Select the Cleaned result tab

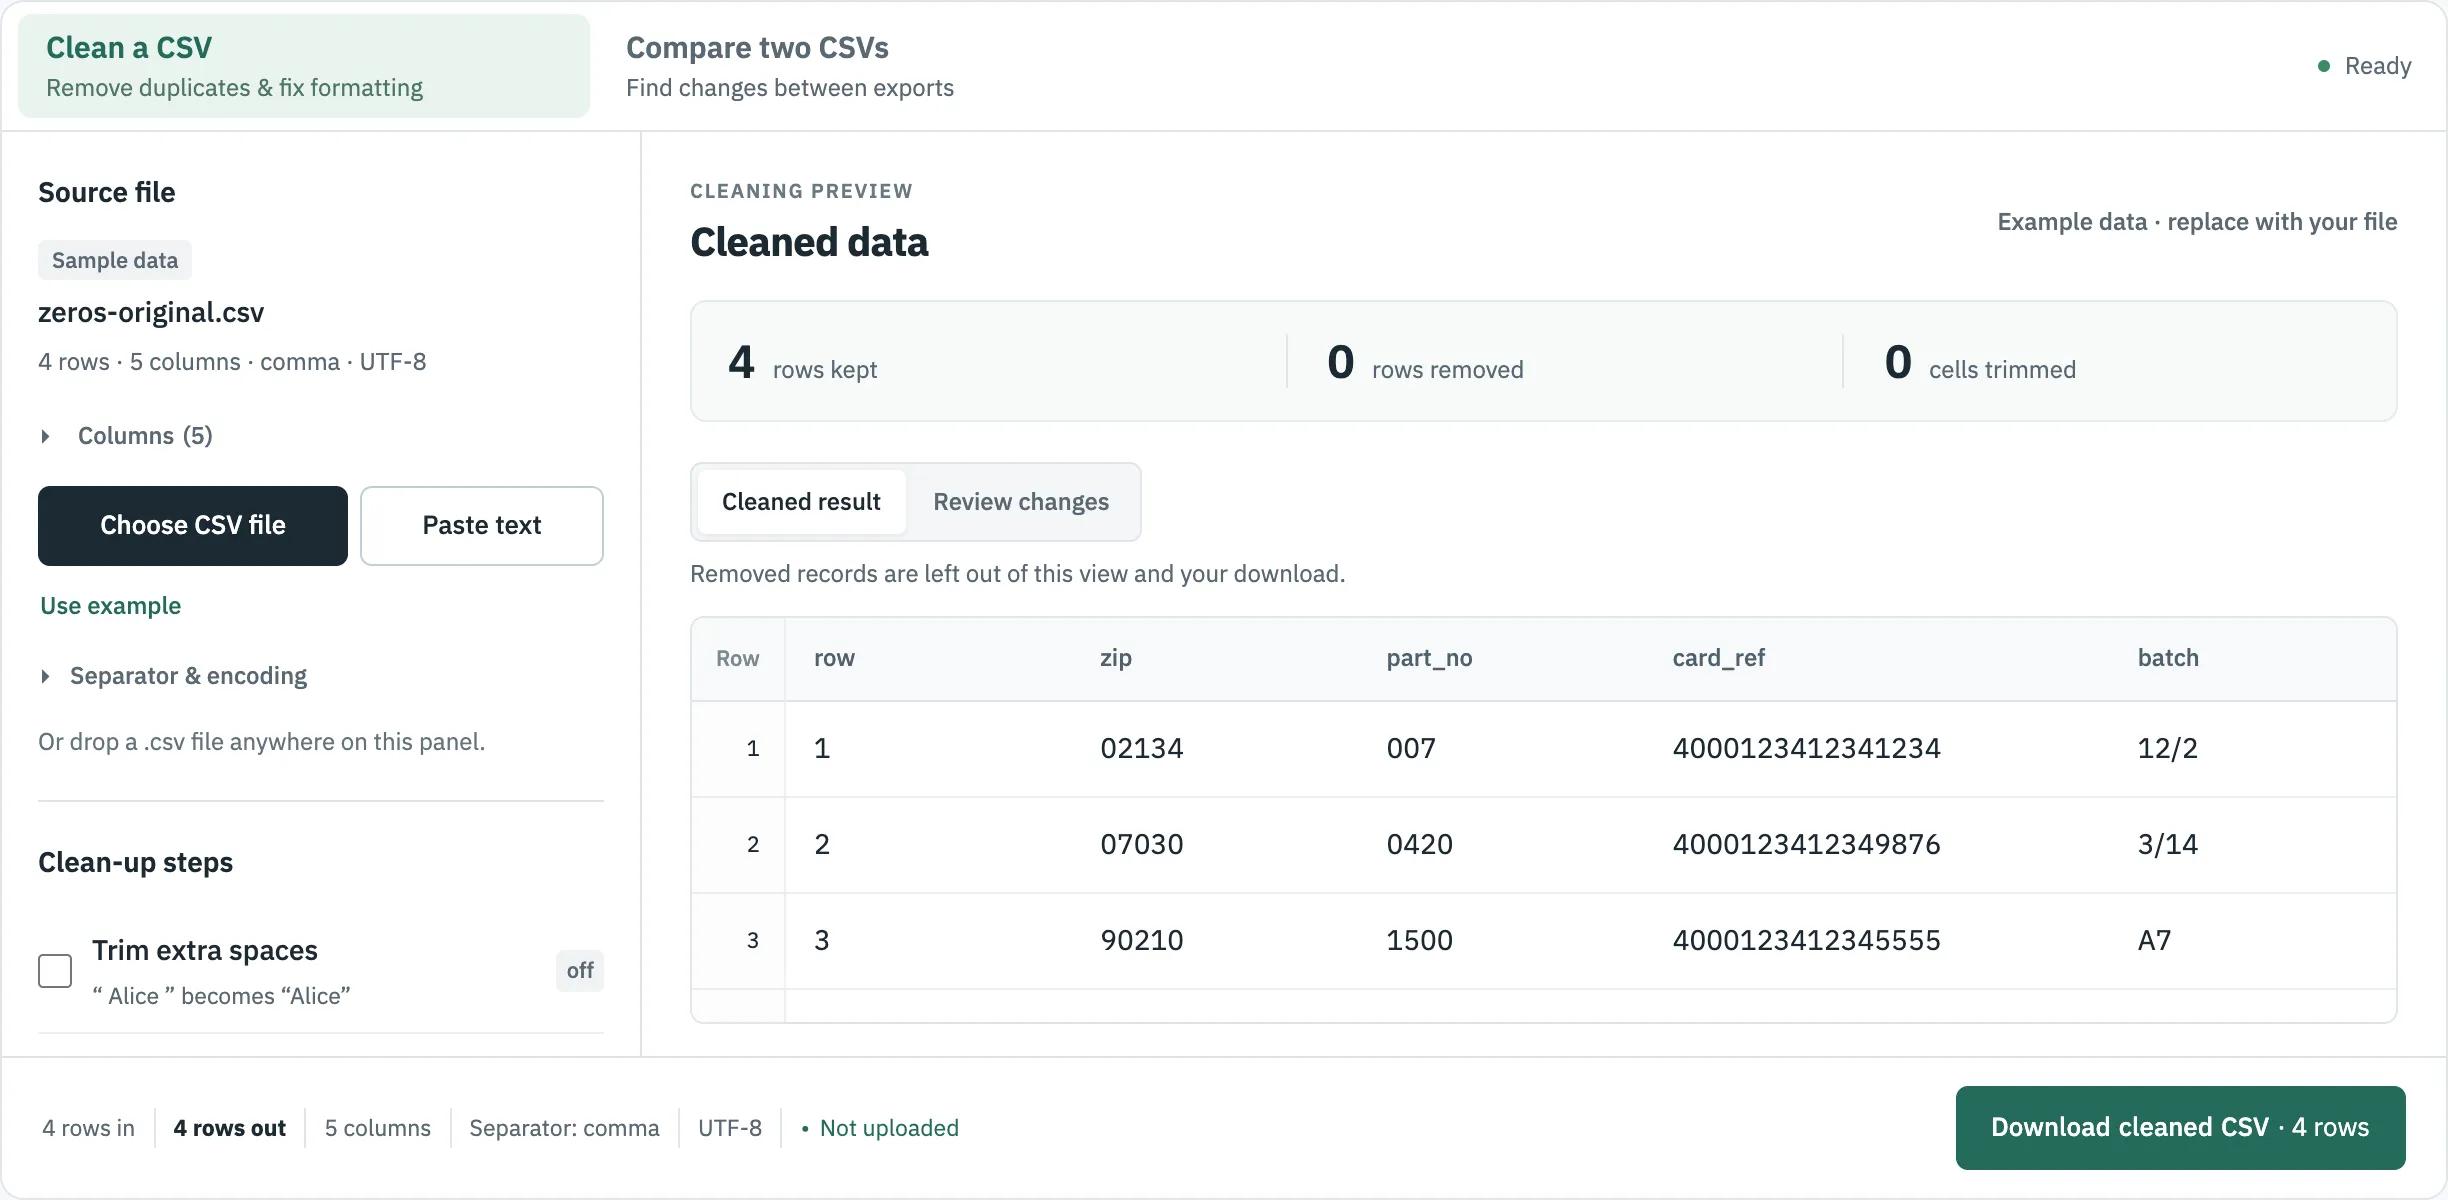pyautogui.click(x=801, y=502)
